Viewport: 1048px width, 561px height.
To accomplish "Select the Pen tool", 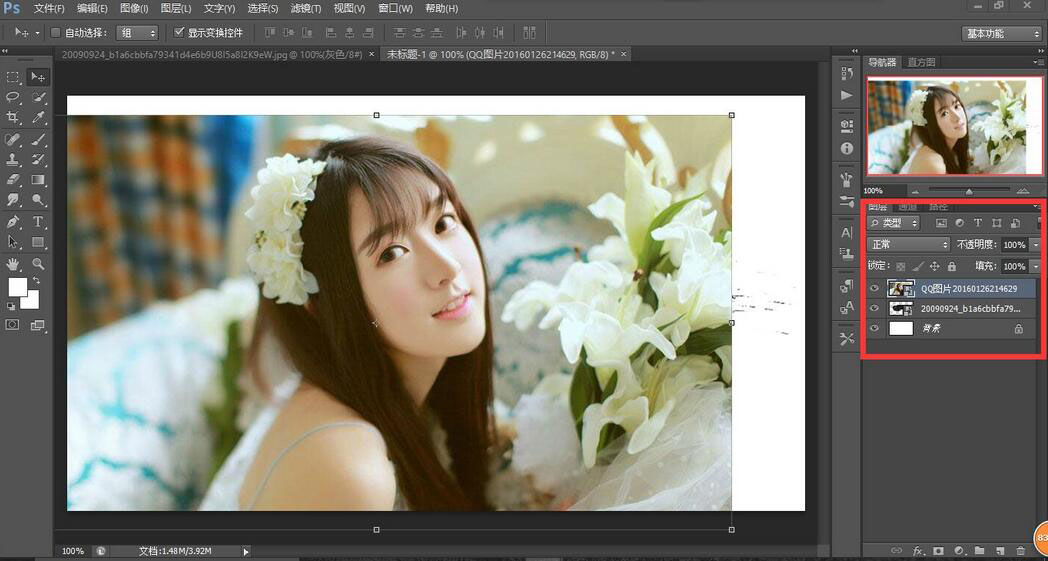I will coord(13,221).
